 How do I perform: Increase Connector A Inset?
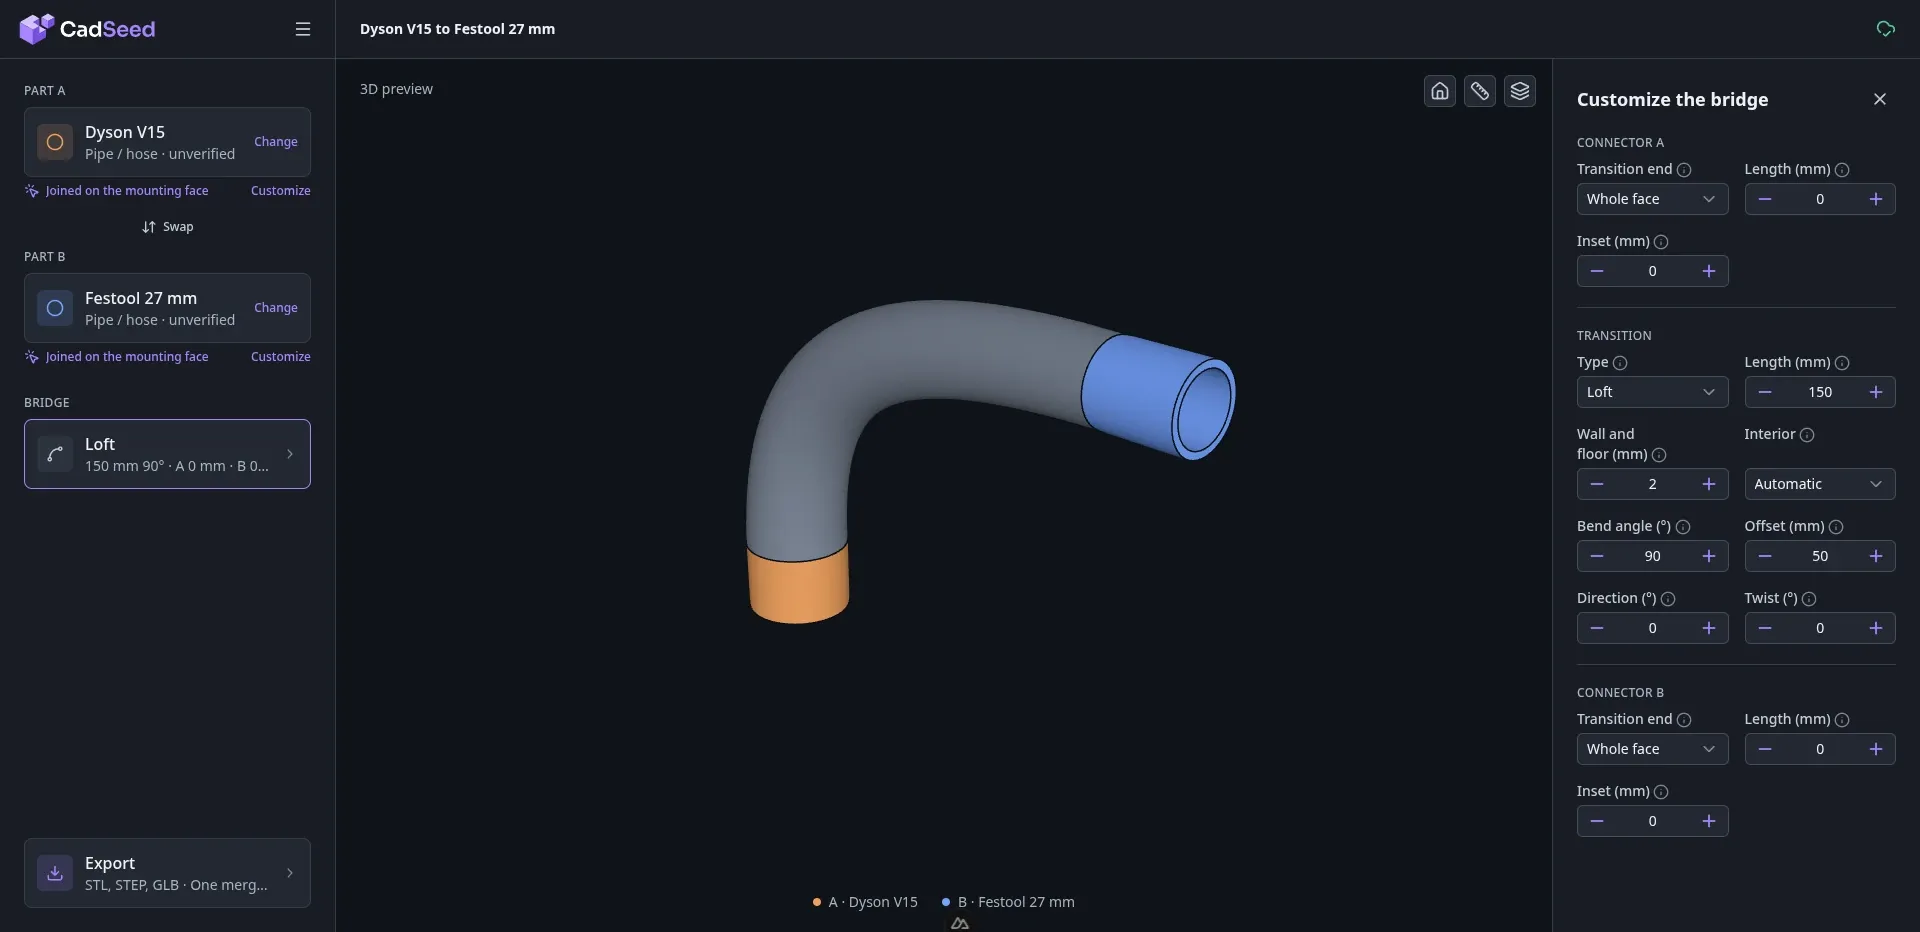coord(1709,271)
